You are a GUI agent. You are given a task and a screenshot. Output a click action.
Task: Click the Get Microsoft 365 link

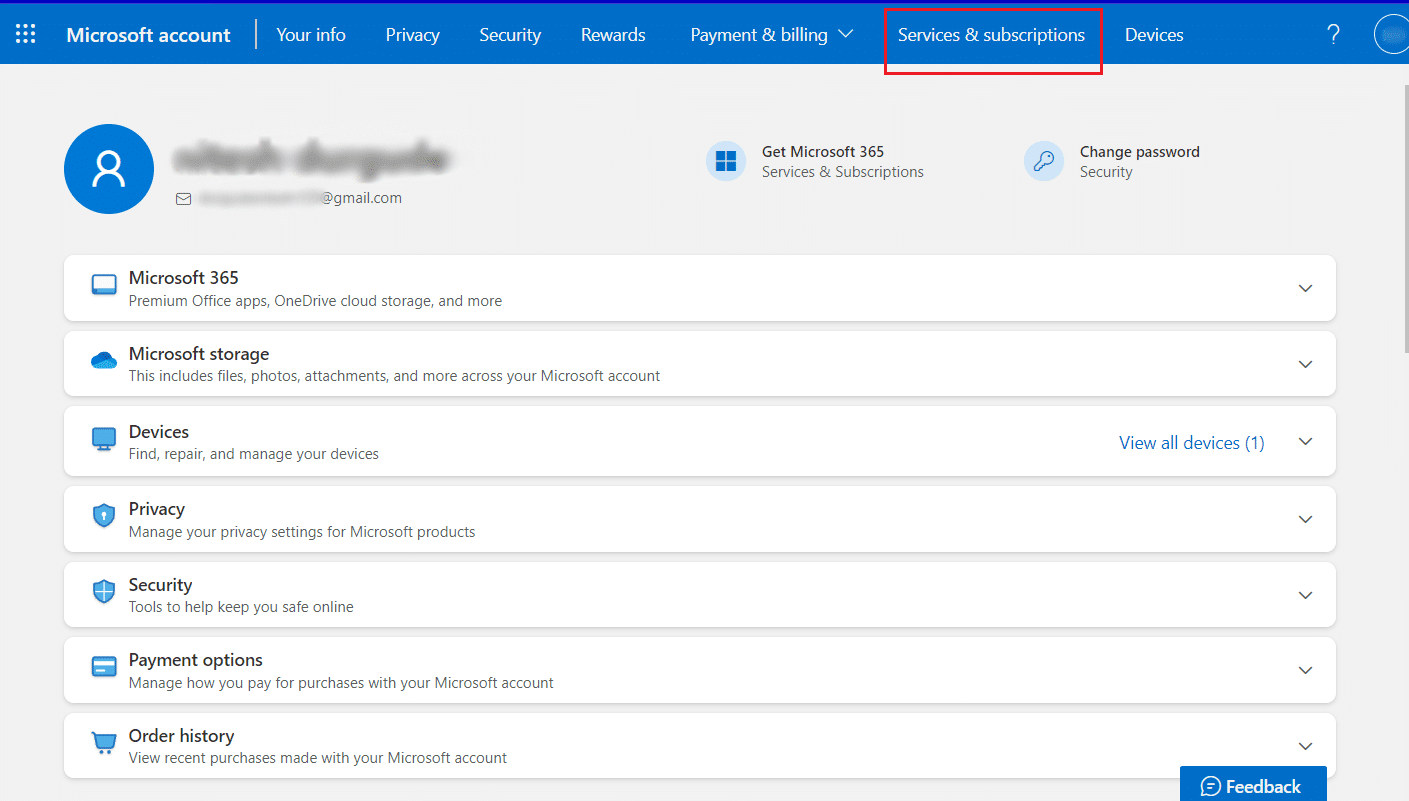pos(823,152)
